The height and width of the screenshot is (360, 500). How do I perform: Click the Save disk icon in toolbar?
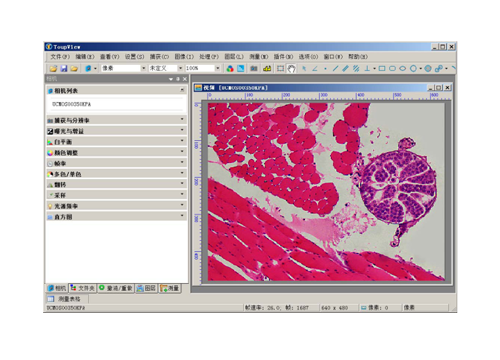tap(64, 68)
